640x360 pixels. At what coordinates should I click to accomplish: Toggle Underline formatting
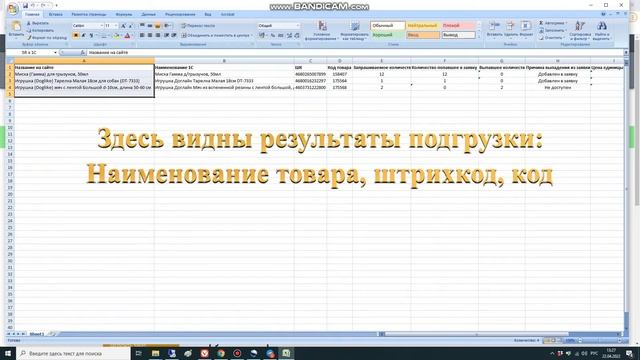91,36
